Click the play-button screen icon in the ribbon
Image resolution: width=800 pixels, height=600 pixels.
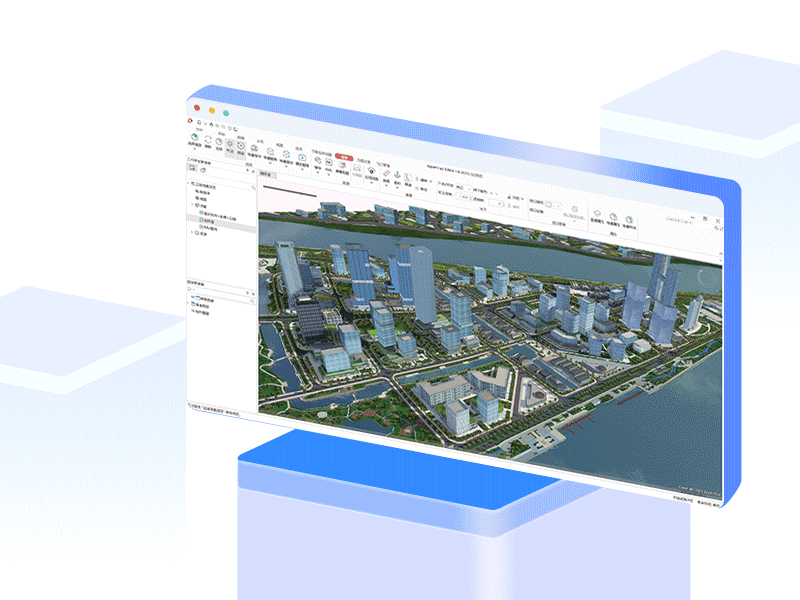301,158
